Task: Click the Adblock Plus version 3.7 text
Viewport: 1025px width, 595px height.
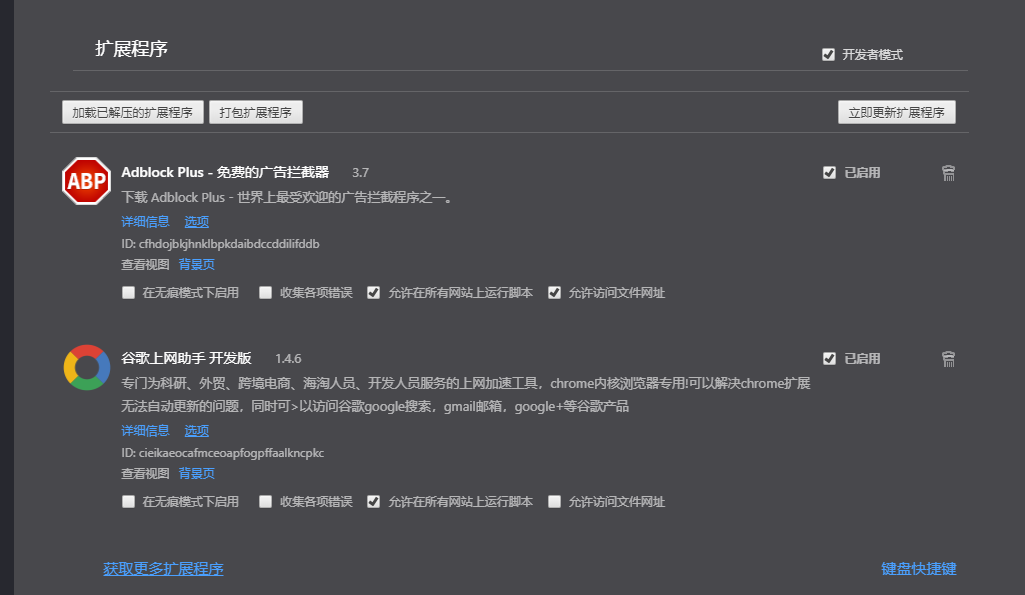Action: [x=360, y=173]
